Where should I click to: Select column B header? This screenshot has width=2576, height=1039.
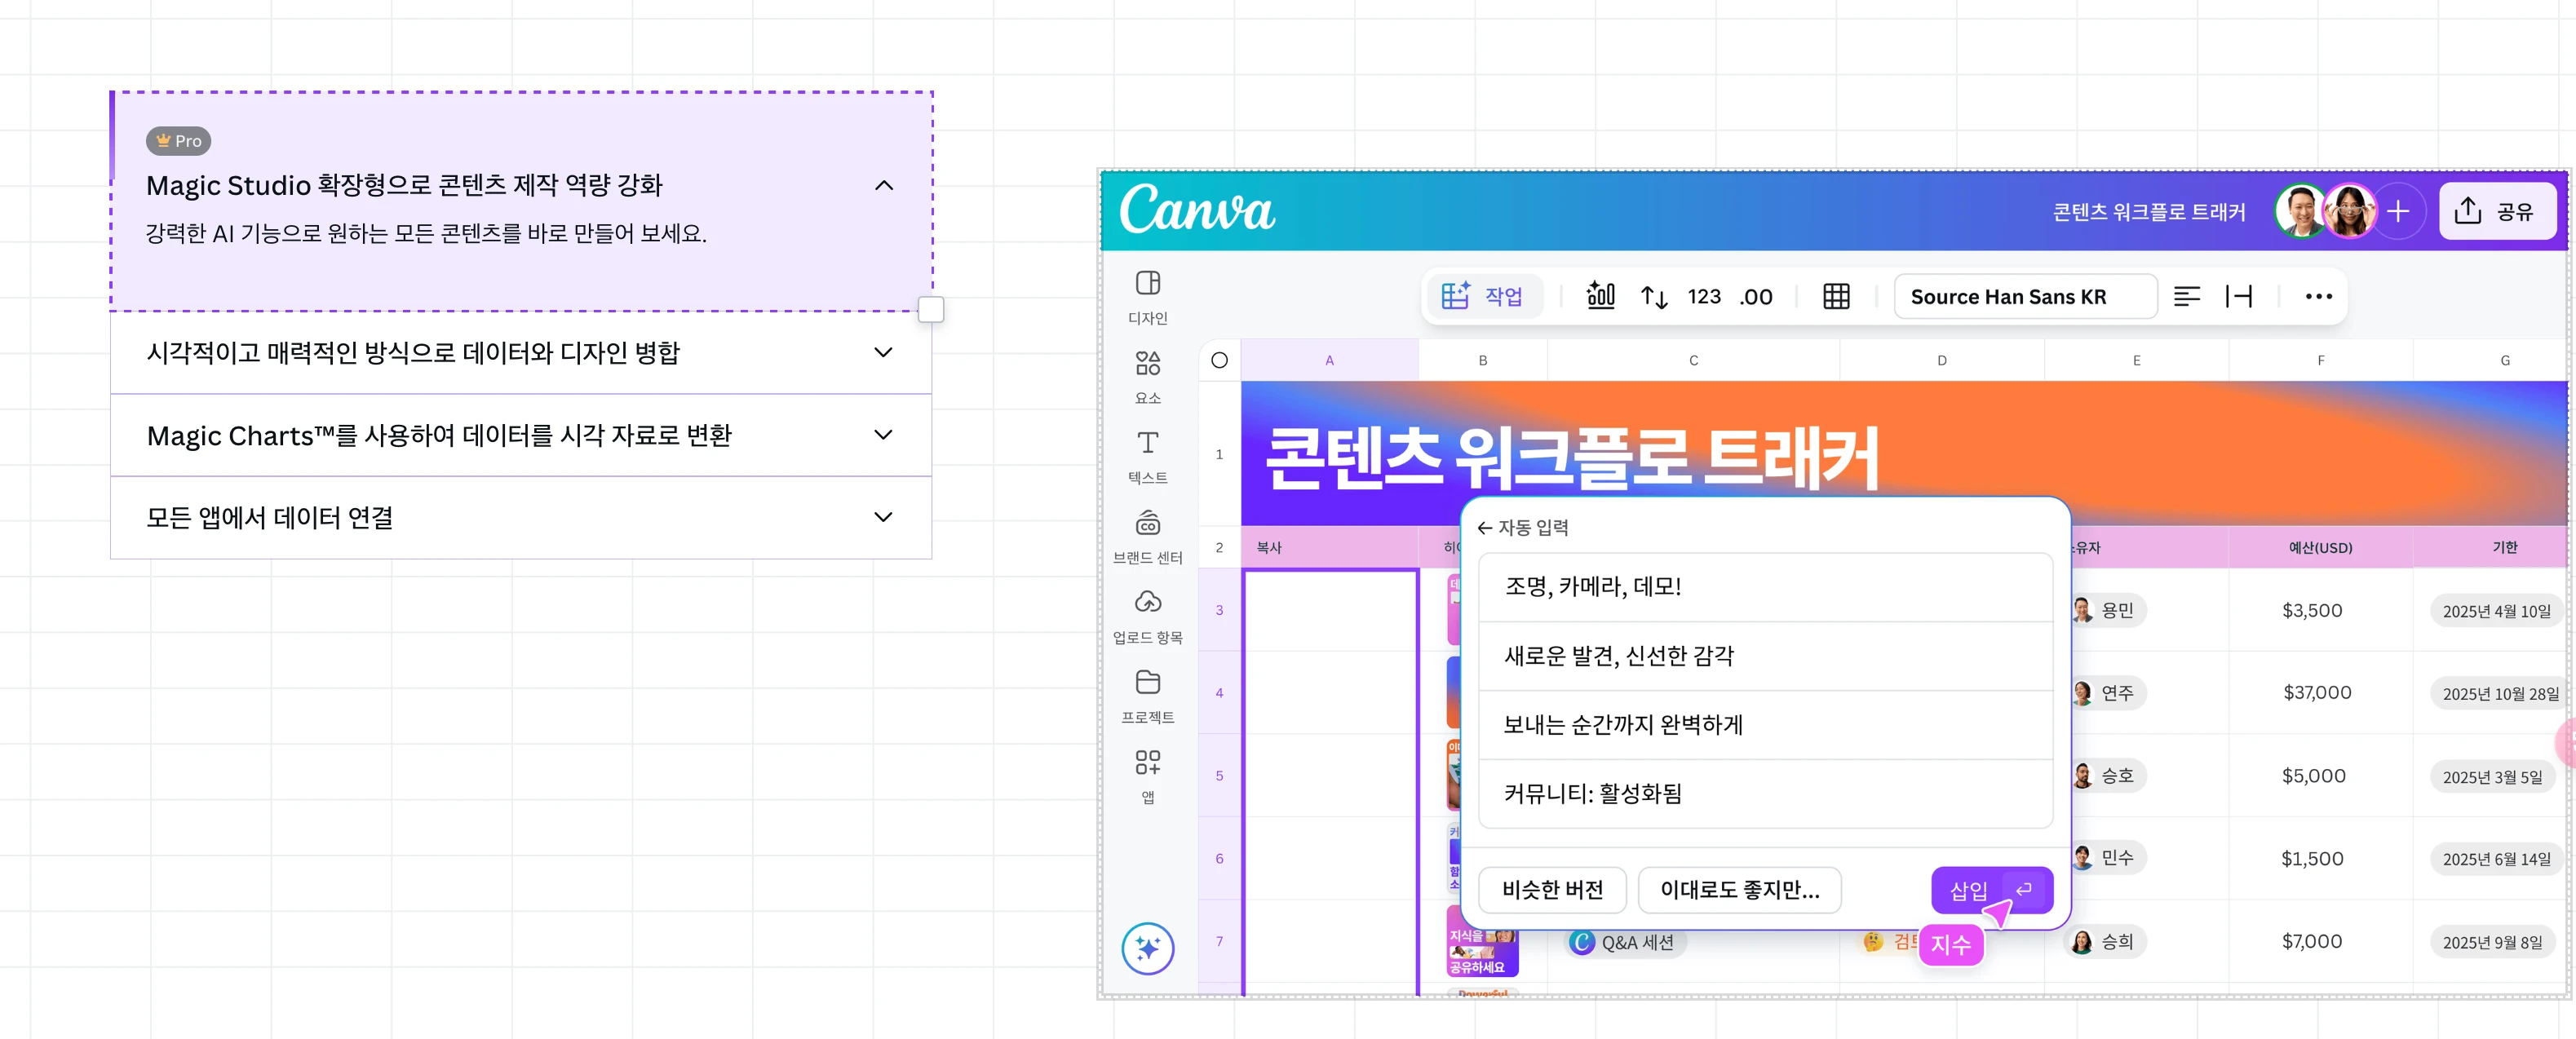tap(1483, 360)
